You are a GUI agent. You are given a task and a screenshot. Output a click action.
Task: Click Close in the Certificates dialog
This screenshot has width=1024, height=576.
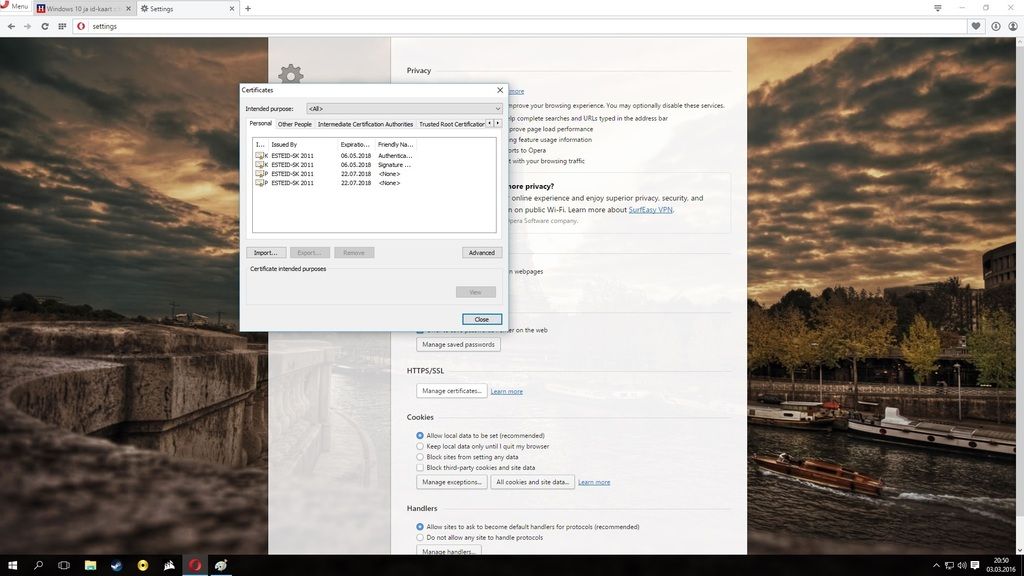point(482,319)
